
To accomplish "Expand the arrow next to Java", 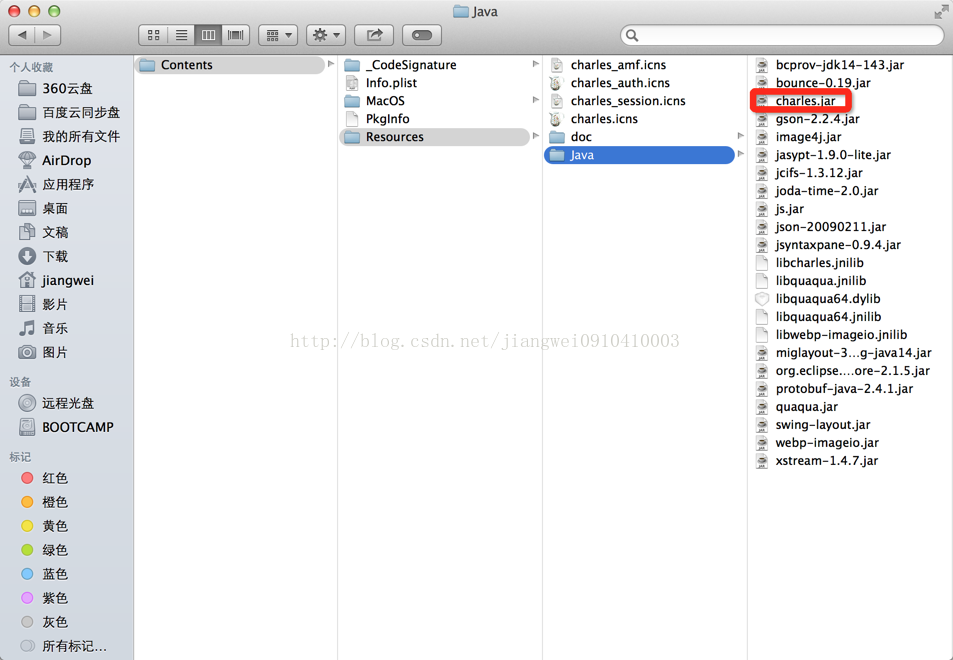I will pyautogui.click(x=740, y=154).
